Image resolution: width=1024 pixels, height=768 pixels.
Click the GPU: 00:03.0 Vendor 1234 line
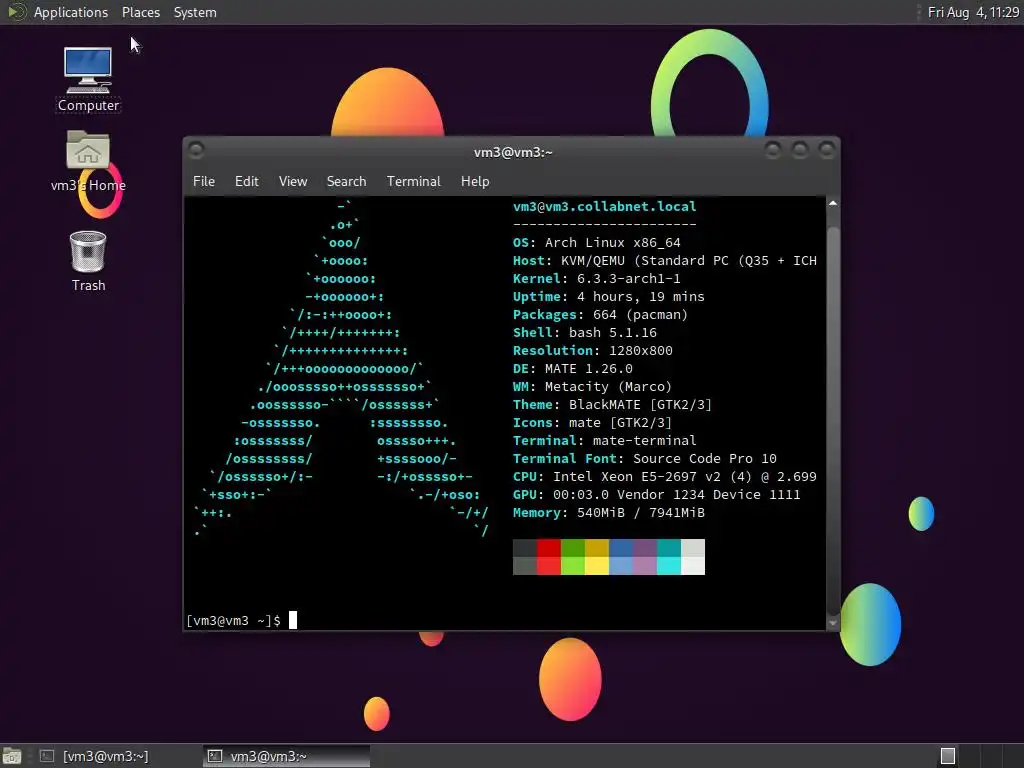pyautogui.click(x=657, y=494)
